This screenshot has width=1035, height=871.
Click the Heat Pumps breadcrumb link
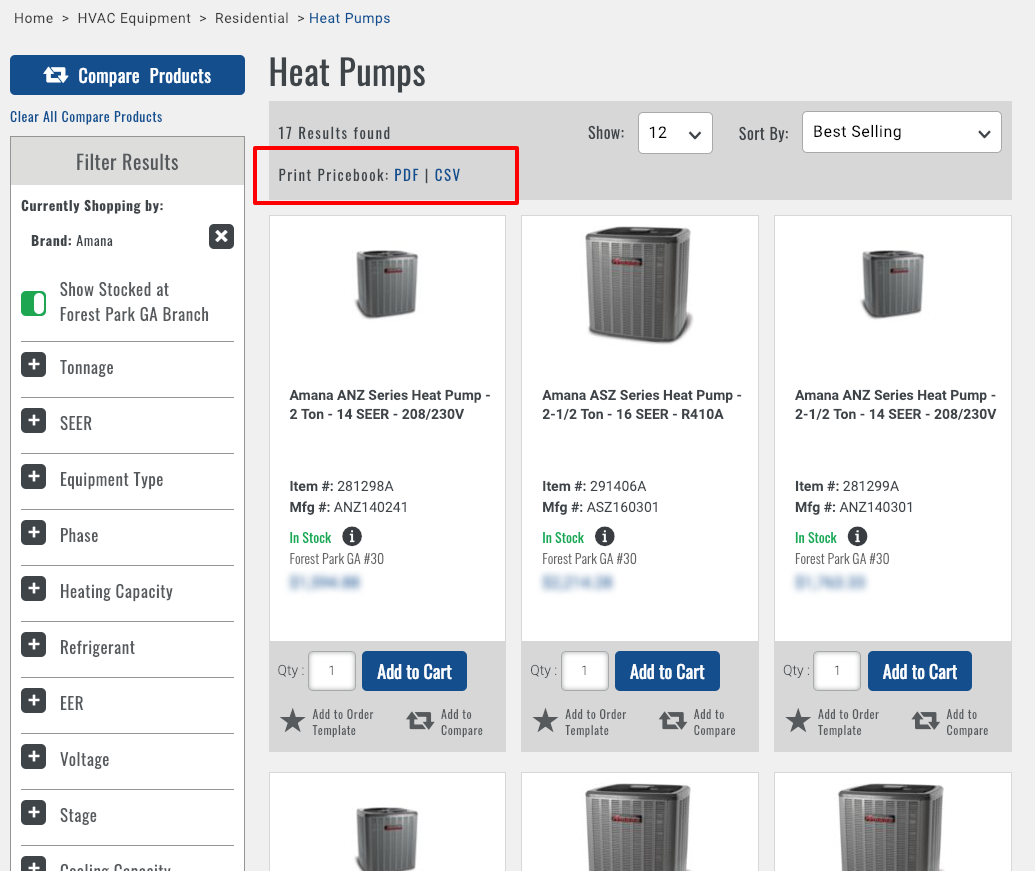[349, 18]
